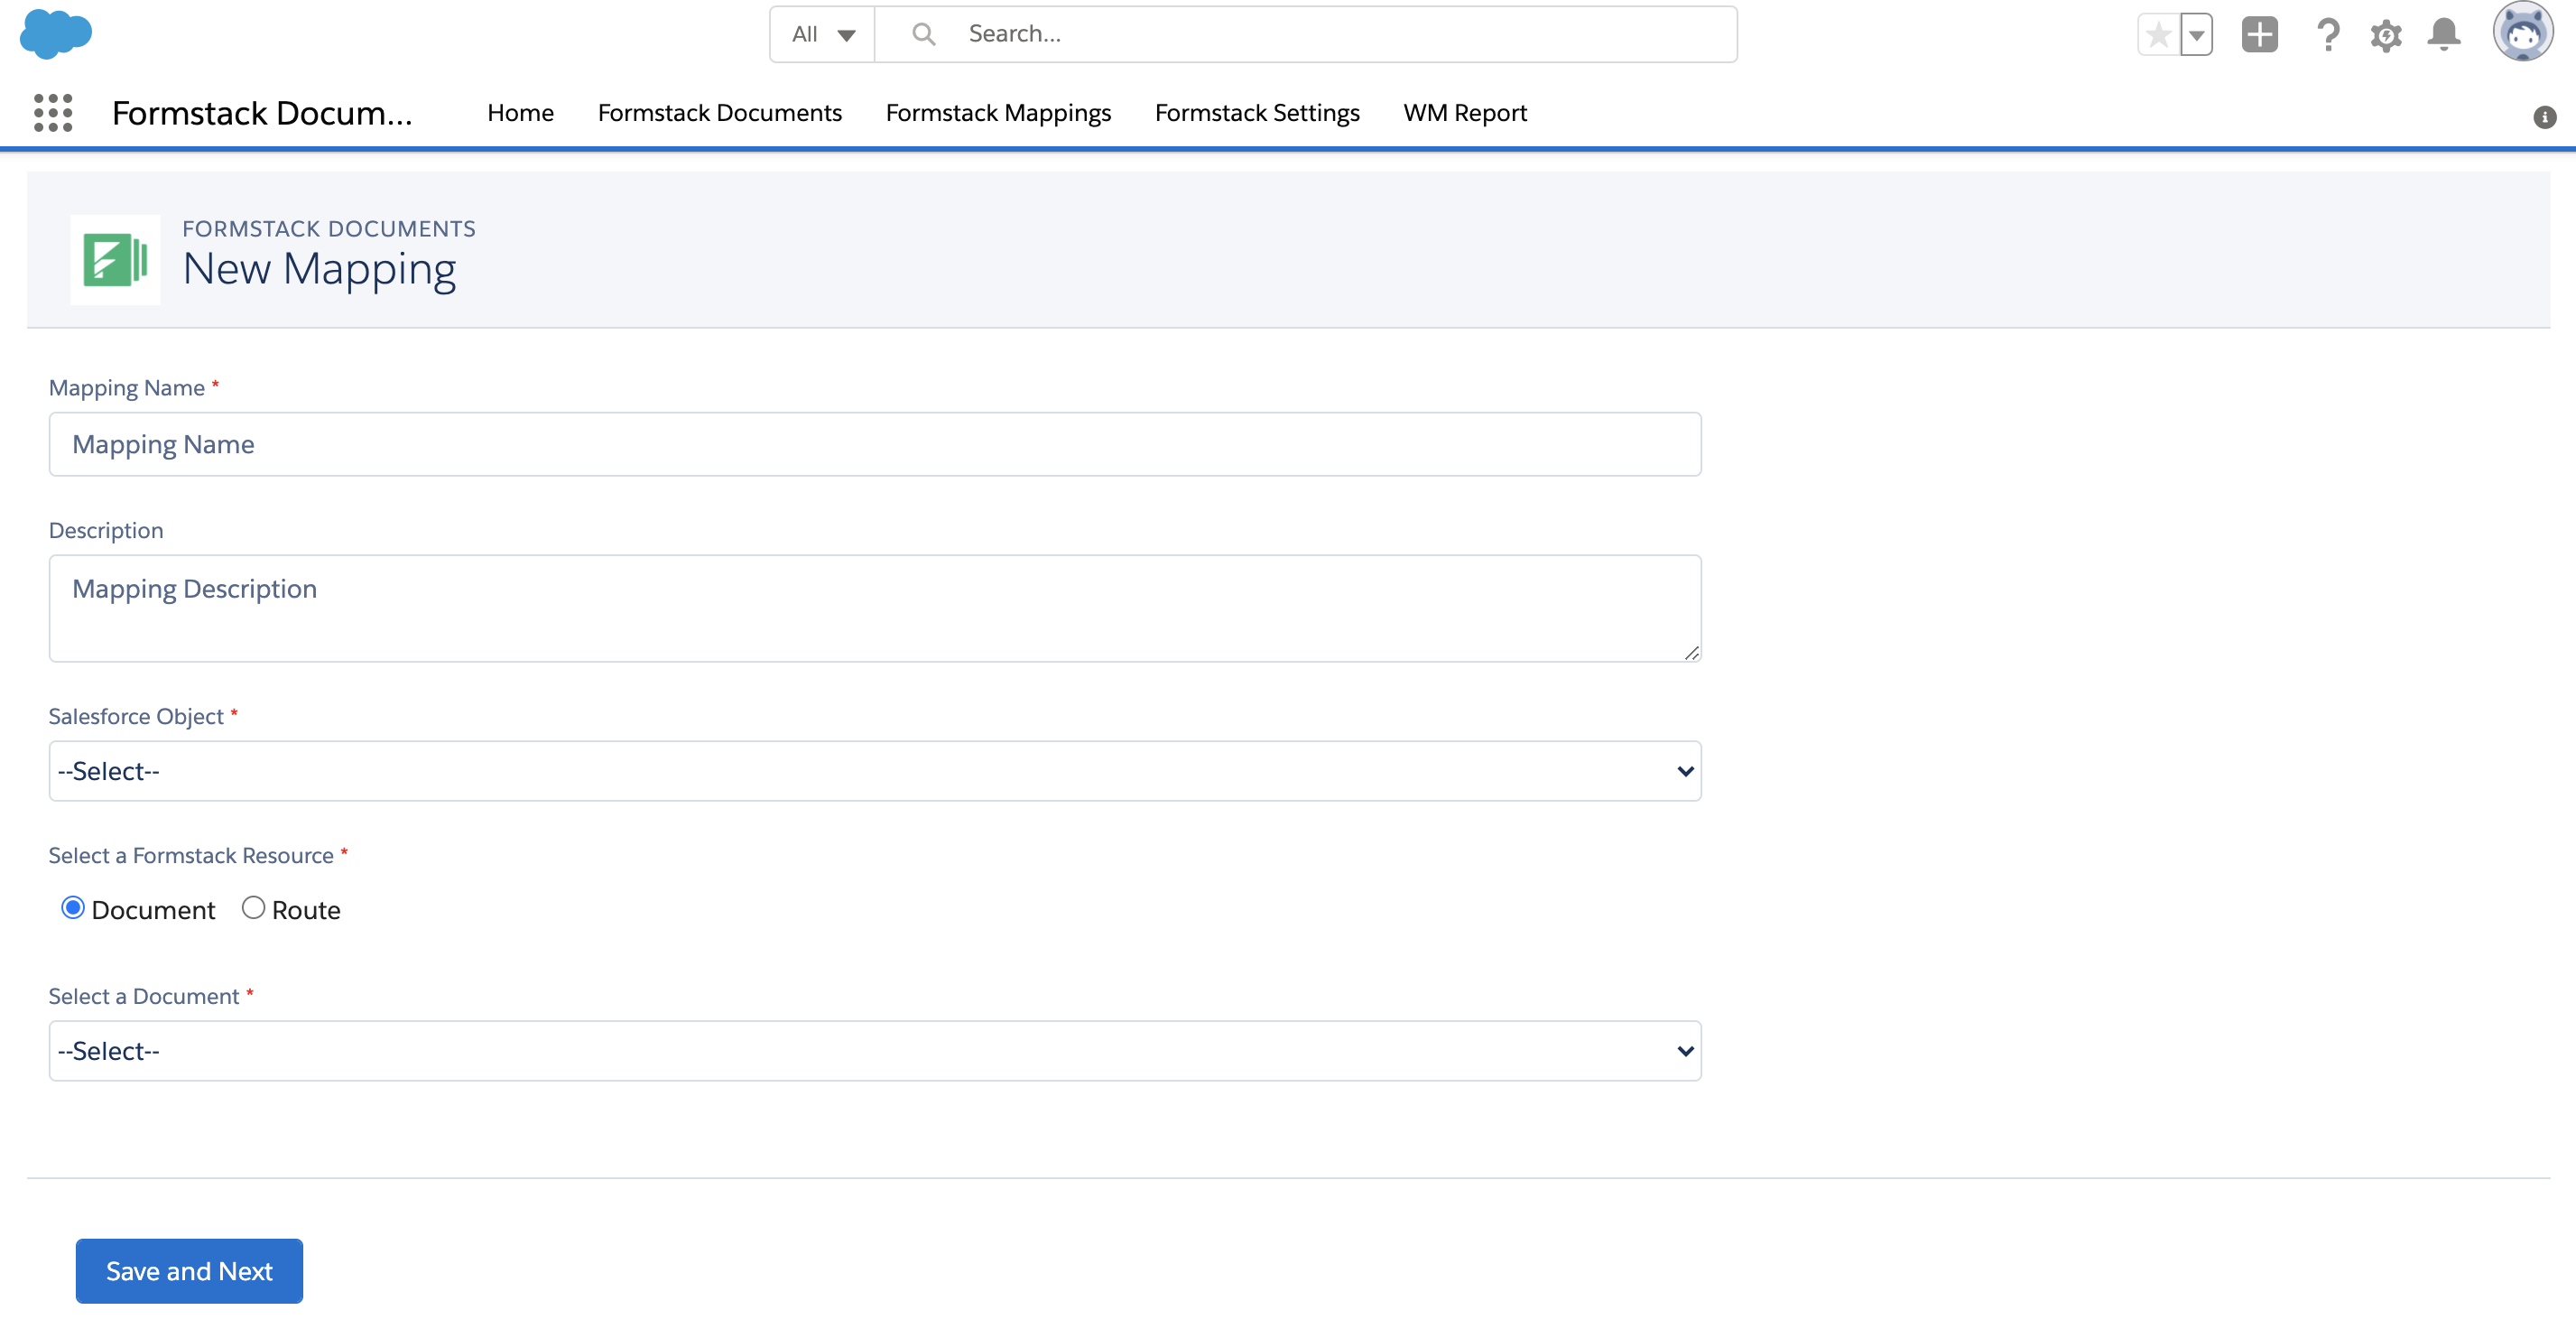Add page to favorites star
This screenshot has width=2576, height=1338.
pyautogui.click(x=2158, y=35)
